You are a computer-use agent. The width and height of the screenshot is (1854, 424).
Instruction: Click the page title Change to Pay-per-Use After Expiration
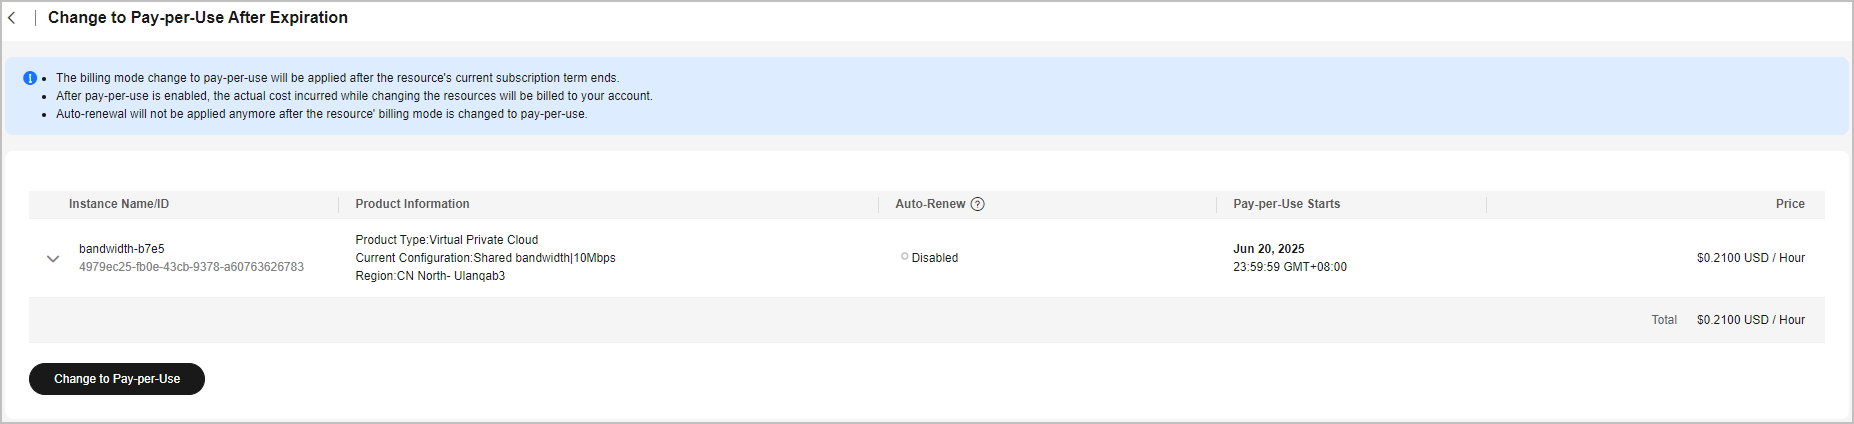(x=198, y=18)
